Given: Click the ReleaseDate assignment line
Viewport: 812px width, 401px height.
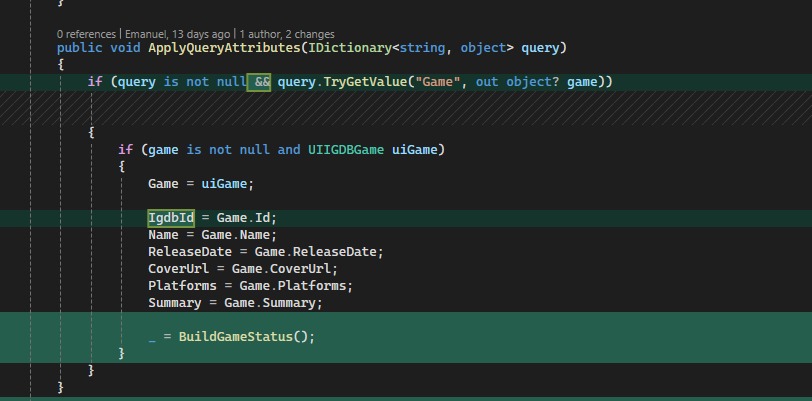Looking at the screenshot, I should pos(266,252).
